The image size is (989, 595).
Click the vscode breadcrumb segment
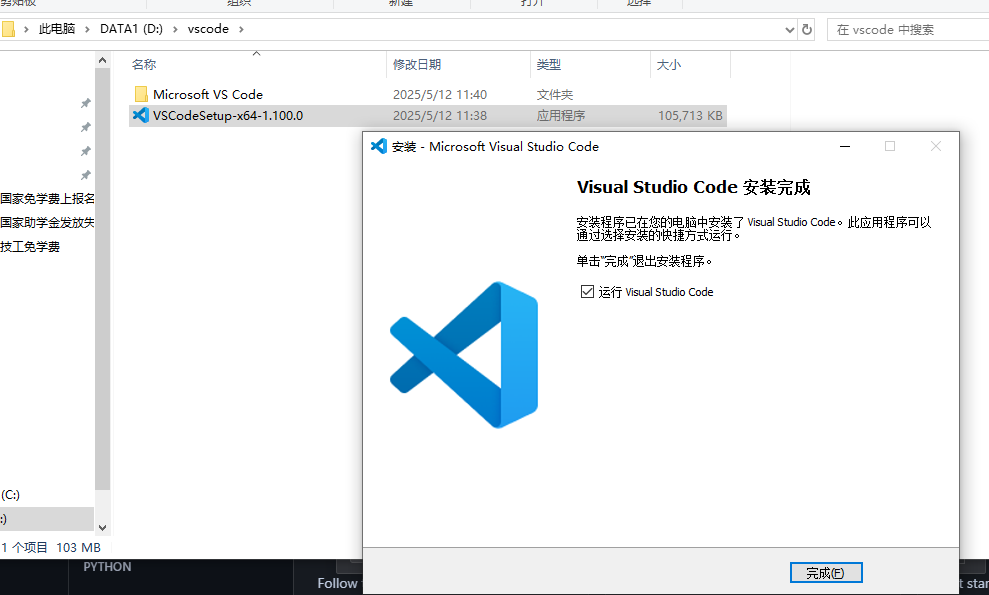pos(208,29)
